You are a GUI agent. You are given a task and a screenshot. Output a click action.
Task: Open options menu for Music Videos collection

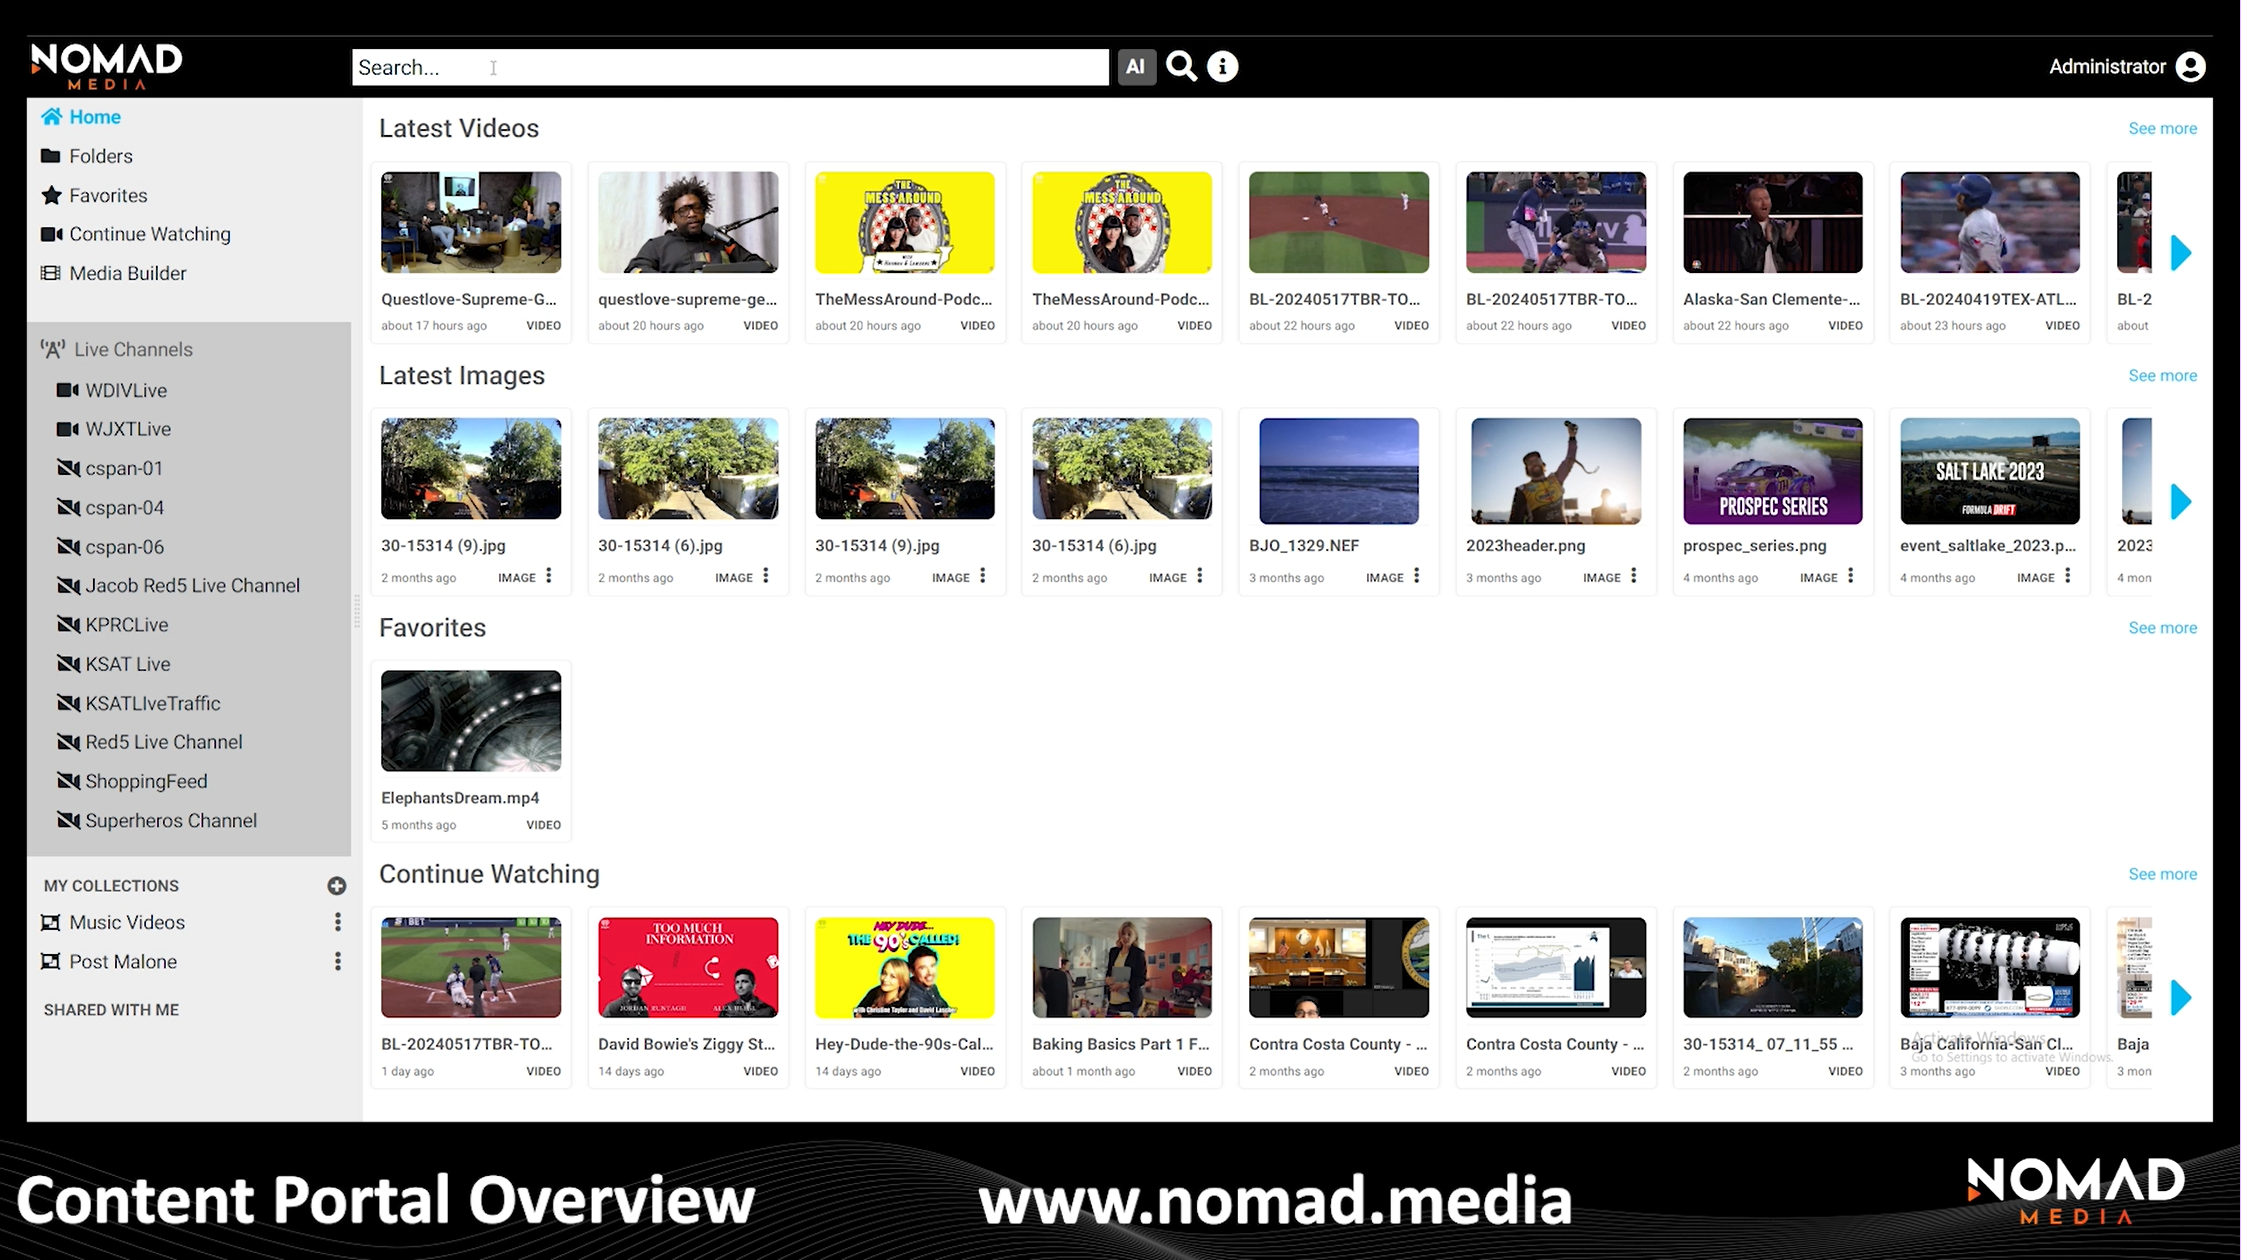tap(338, 922)
